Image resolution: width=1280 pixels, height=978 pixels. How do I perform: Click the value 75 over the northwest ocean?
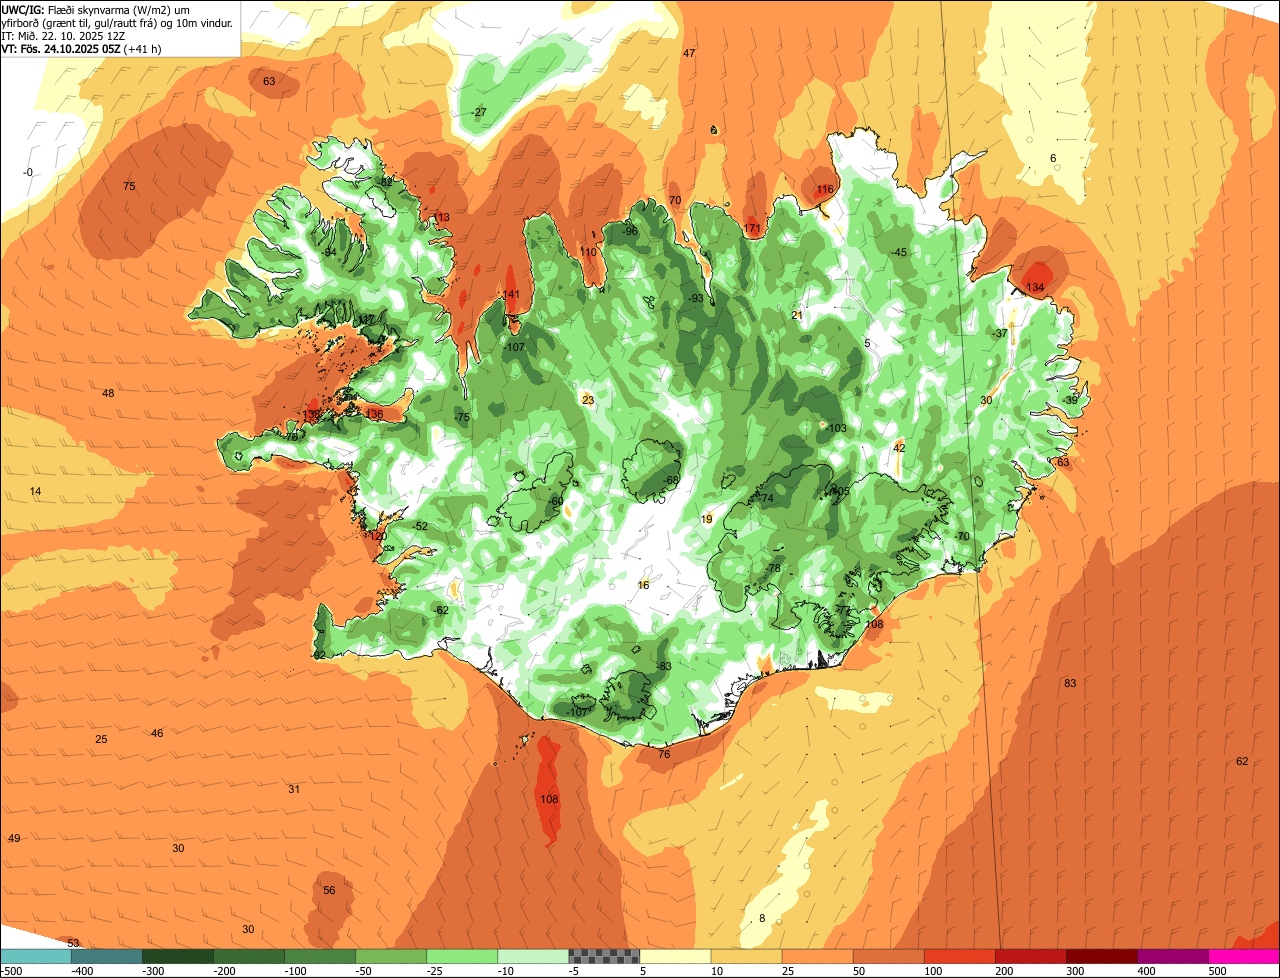tap(129, 187)
